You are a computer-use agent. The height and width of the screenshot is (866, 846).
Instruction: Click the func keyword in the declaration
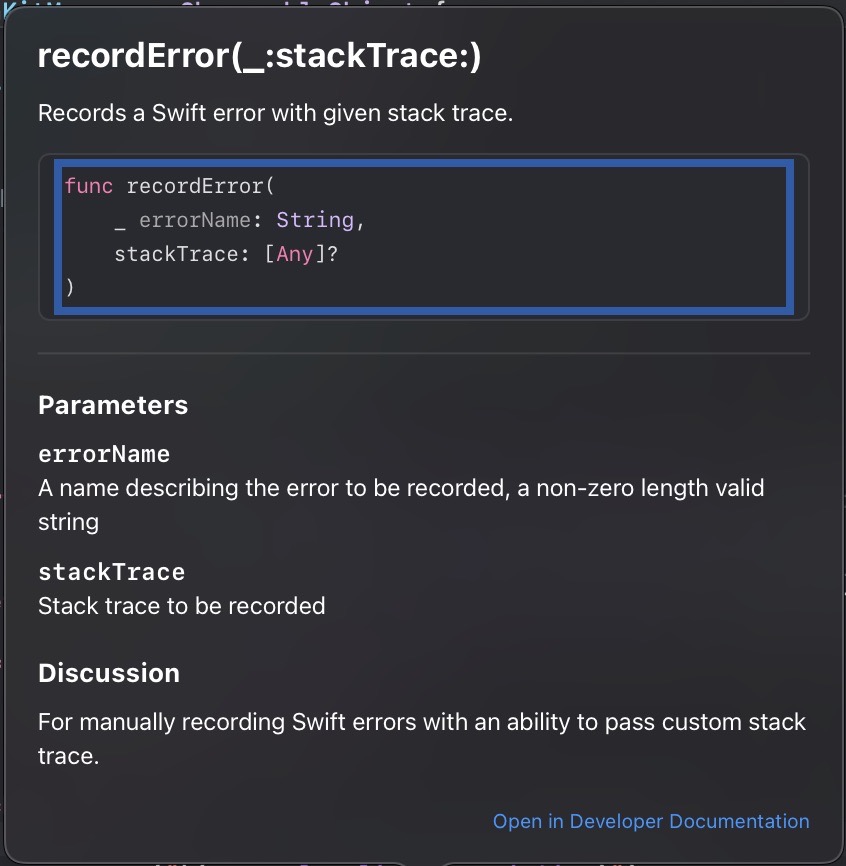[x=88, y=186]
